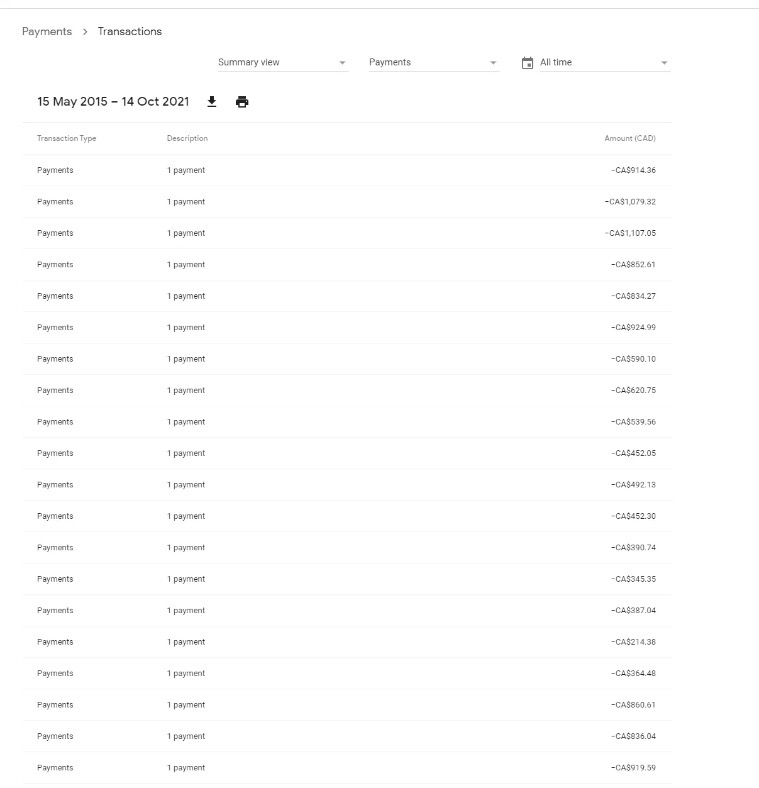Open the Summary view dropdown
Screen dimensions: 759x788
[x=282, y=63]
